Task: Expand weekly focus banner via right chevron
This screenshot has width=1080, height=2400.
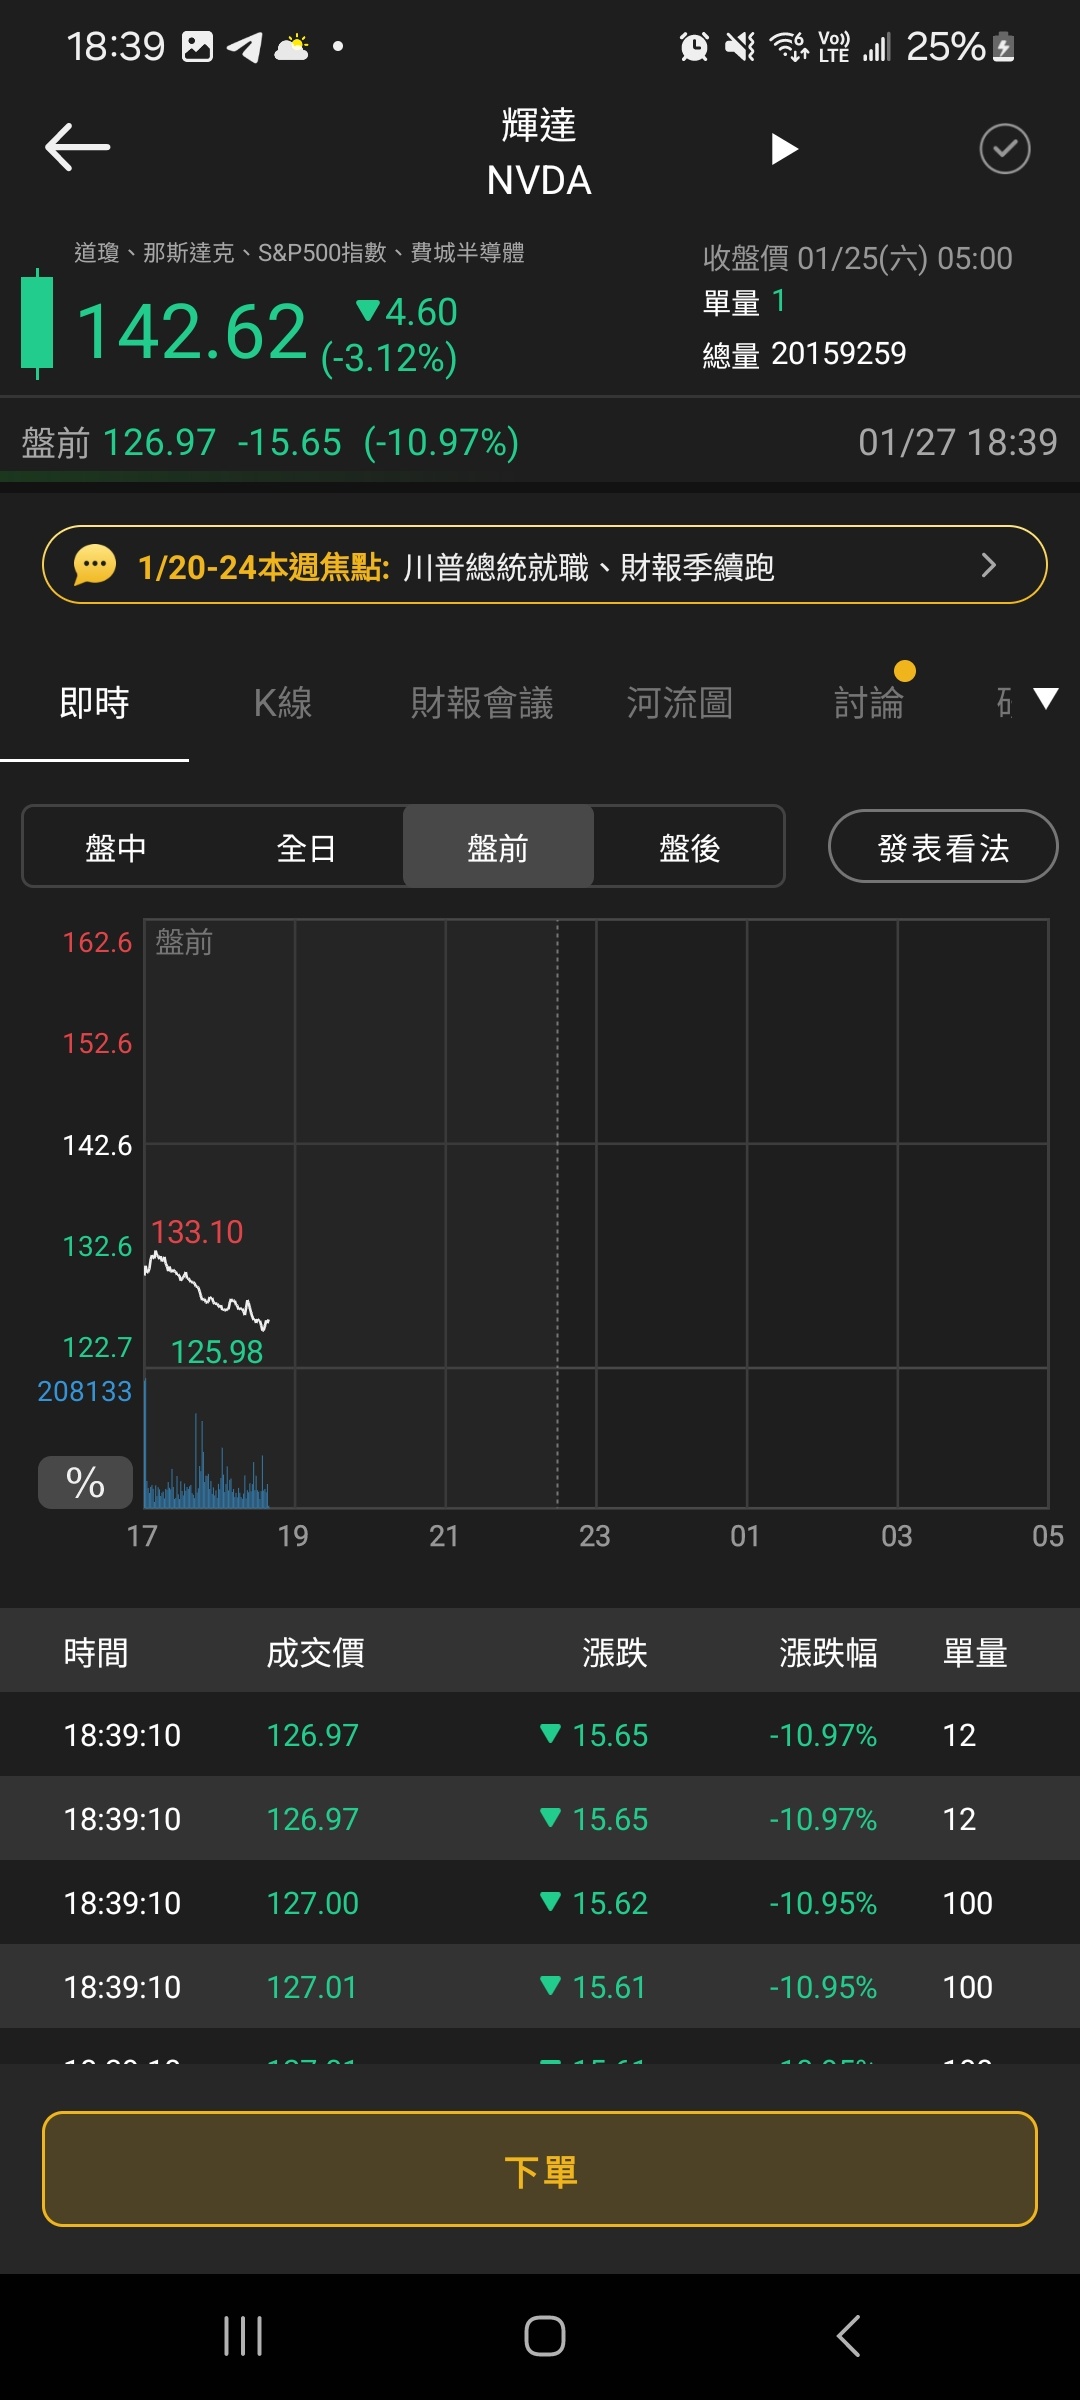Action: 989,565
